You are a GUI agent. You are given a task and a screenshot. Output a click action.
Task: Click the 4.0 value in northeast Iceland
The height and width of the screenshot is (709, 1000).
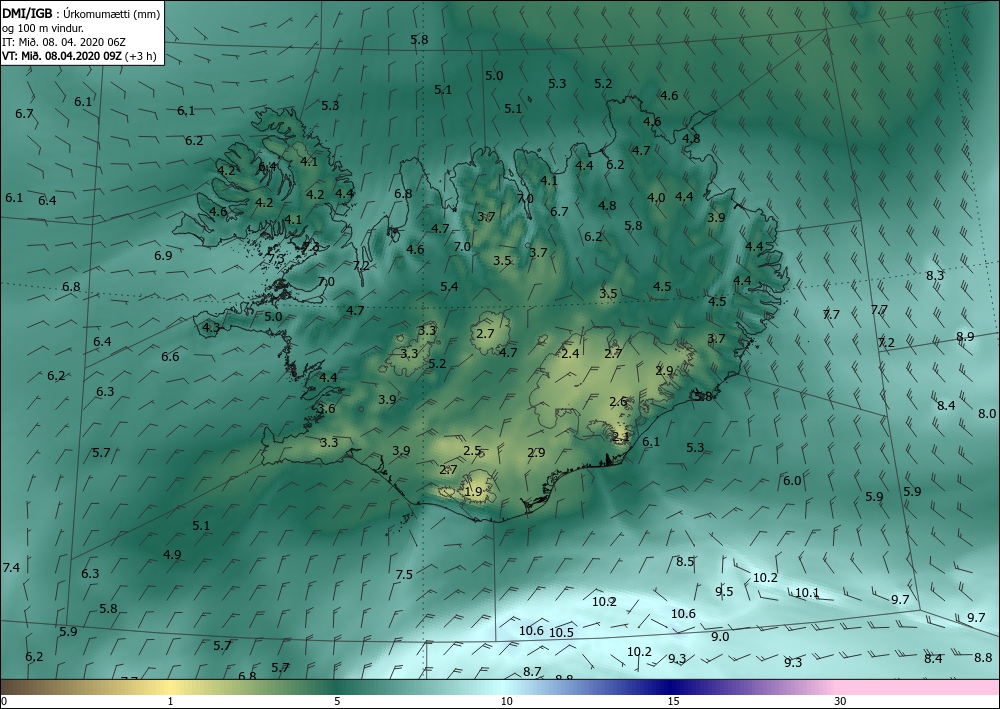click(656, 198)
